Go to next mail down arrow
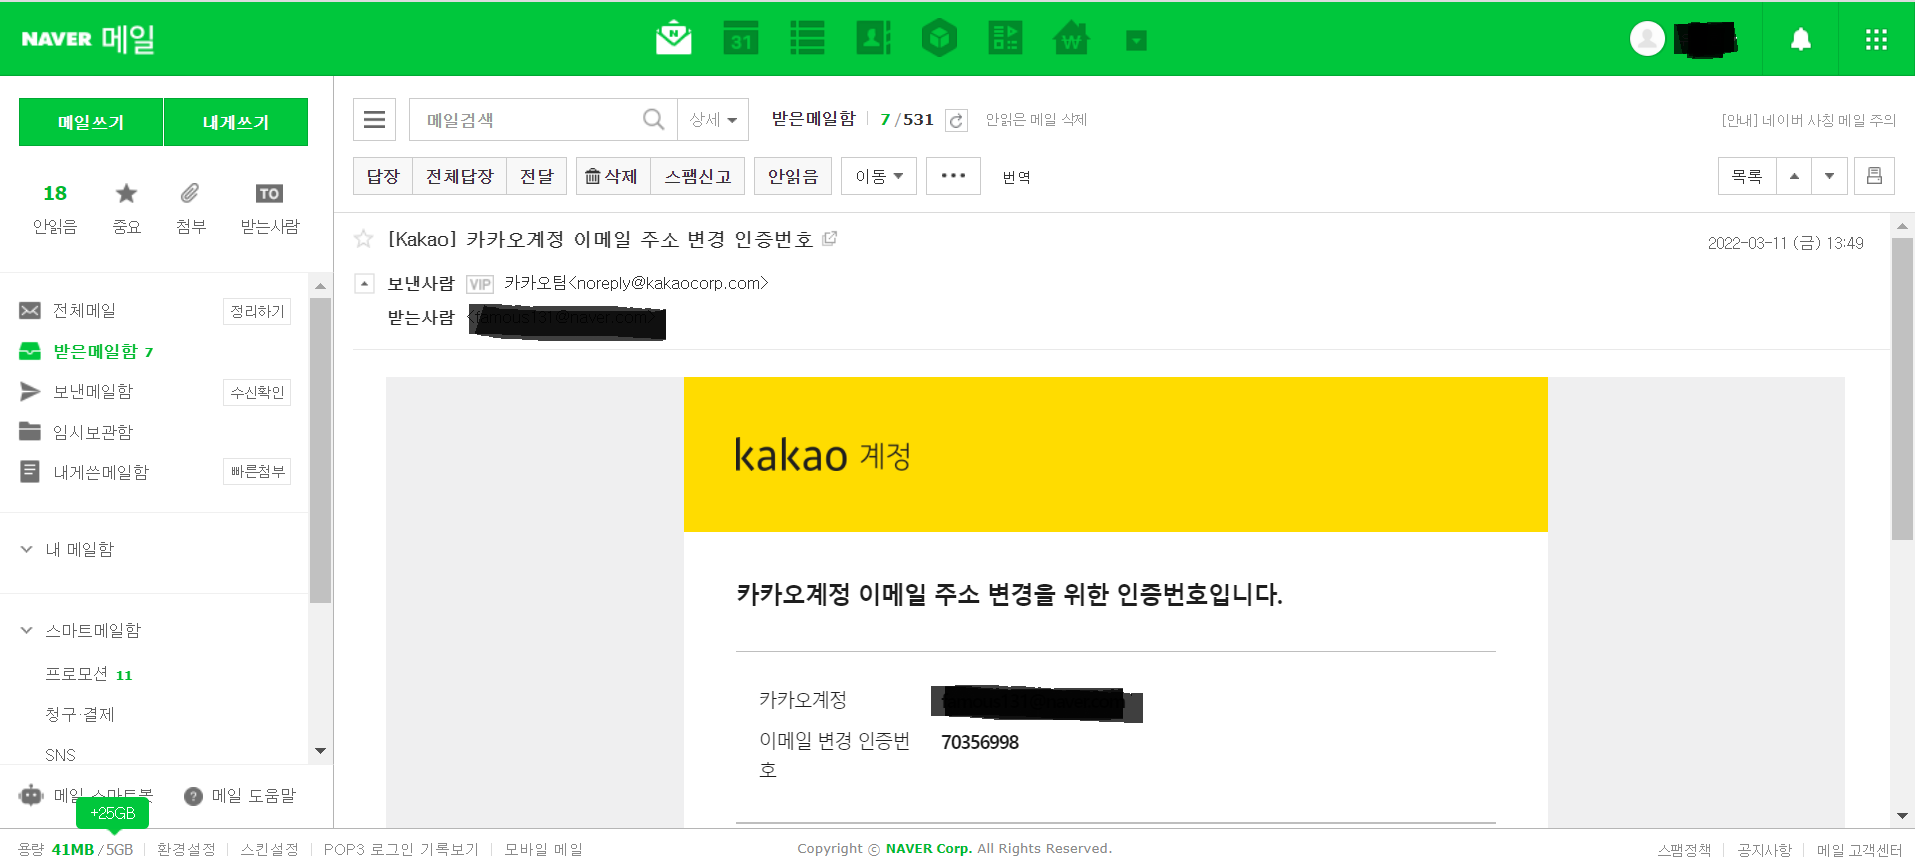This screenshot has width=1915, height=867. click(1829, 176)
